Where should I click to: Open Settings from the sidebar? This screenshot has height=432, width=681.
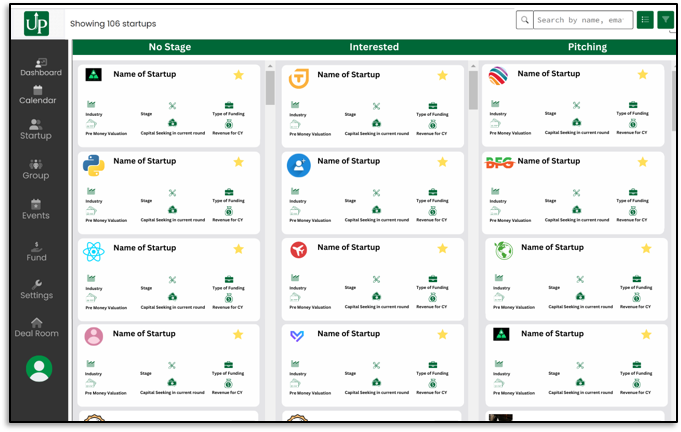pyautogui.click(x=36, y=290)
